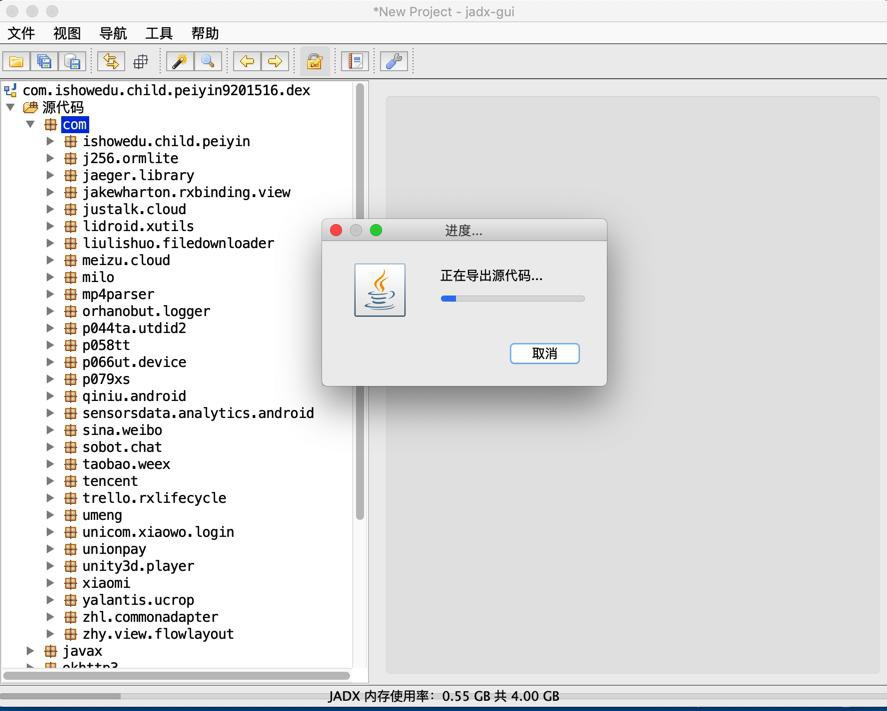Open the log viewer notebook icon
The image size is (887, 711).
355,61
